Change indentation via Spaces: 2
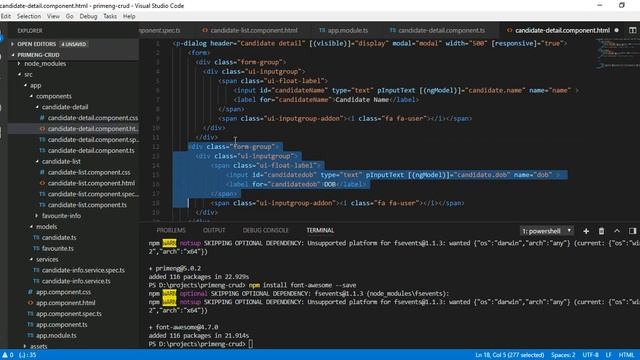Image resolution: width=640 pixels, height=360 pixels. pyautogui.click(x=563, y=355)
